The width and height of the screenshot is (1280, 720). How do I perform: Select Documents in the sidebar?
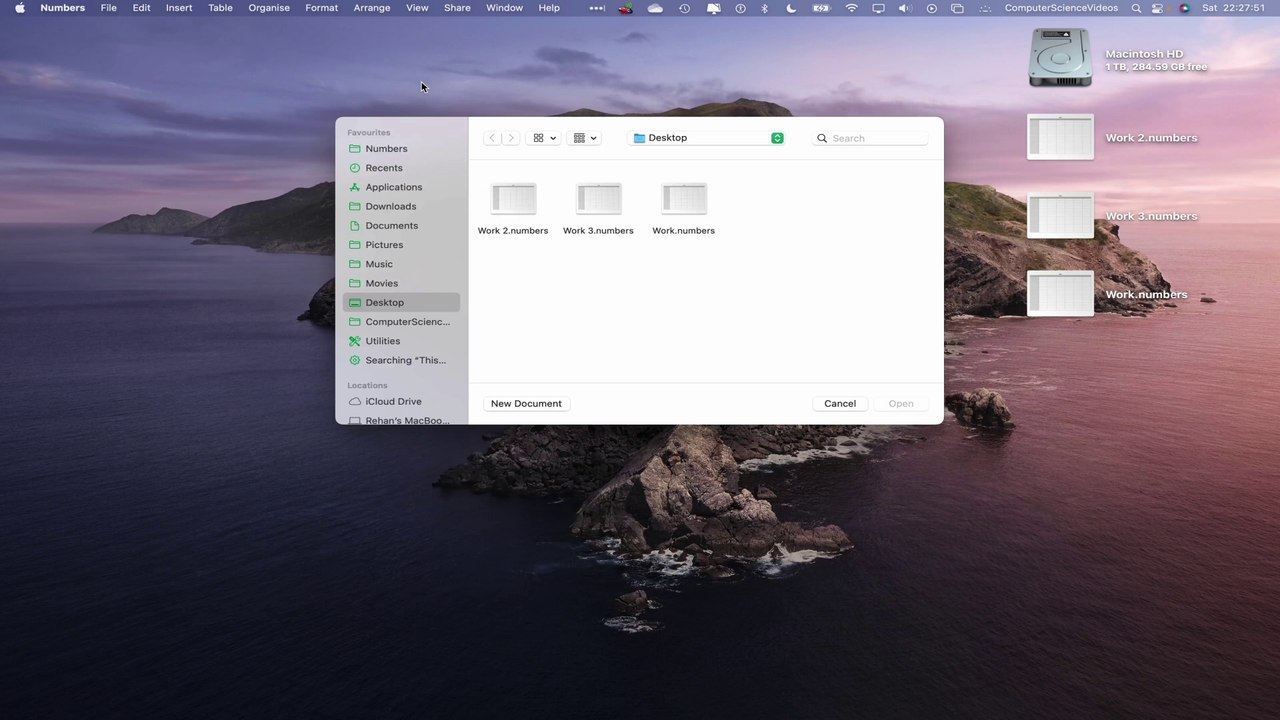click(x=402, y=226)
